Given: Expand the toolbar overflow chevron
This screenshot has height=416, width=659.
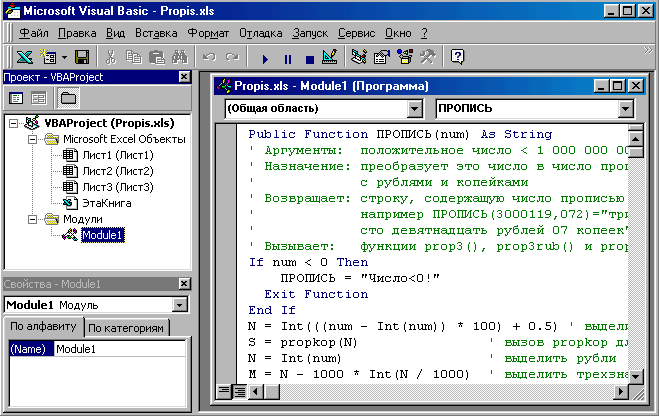Looking at the screenshot, I should pos(648,51).
